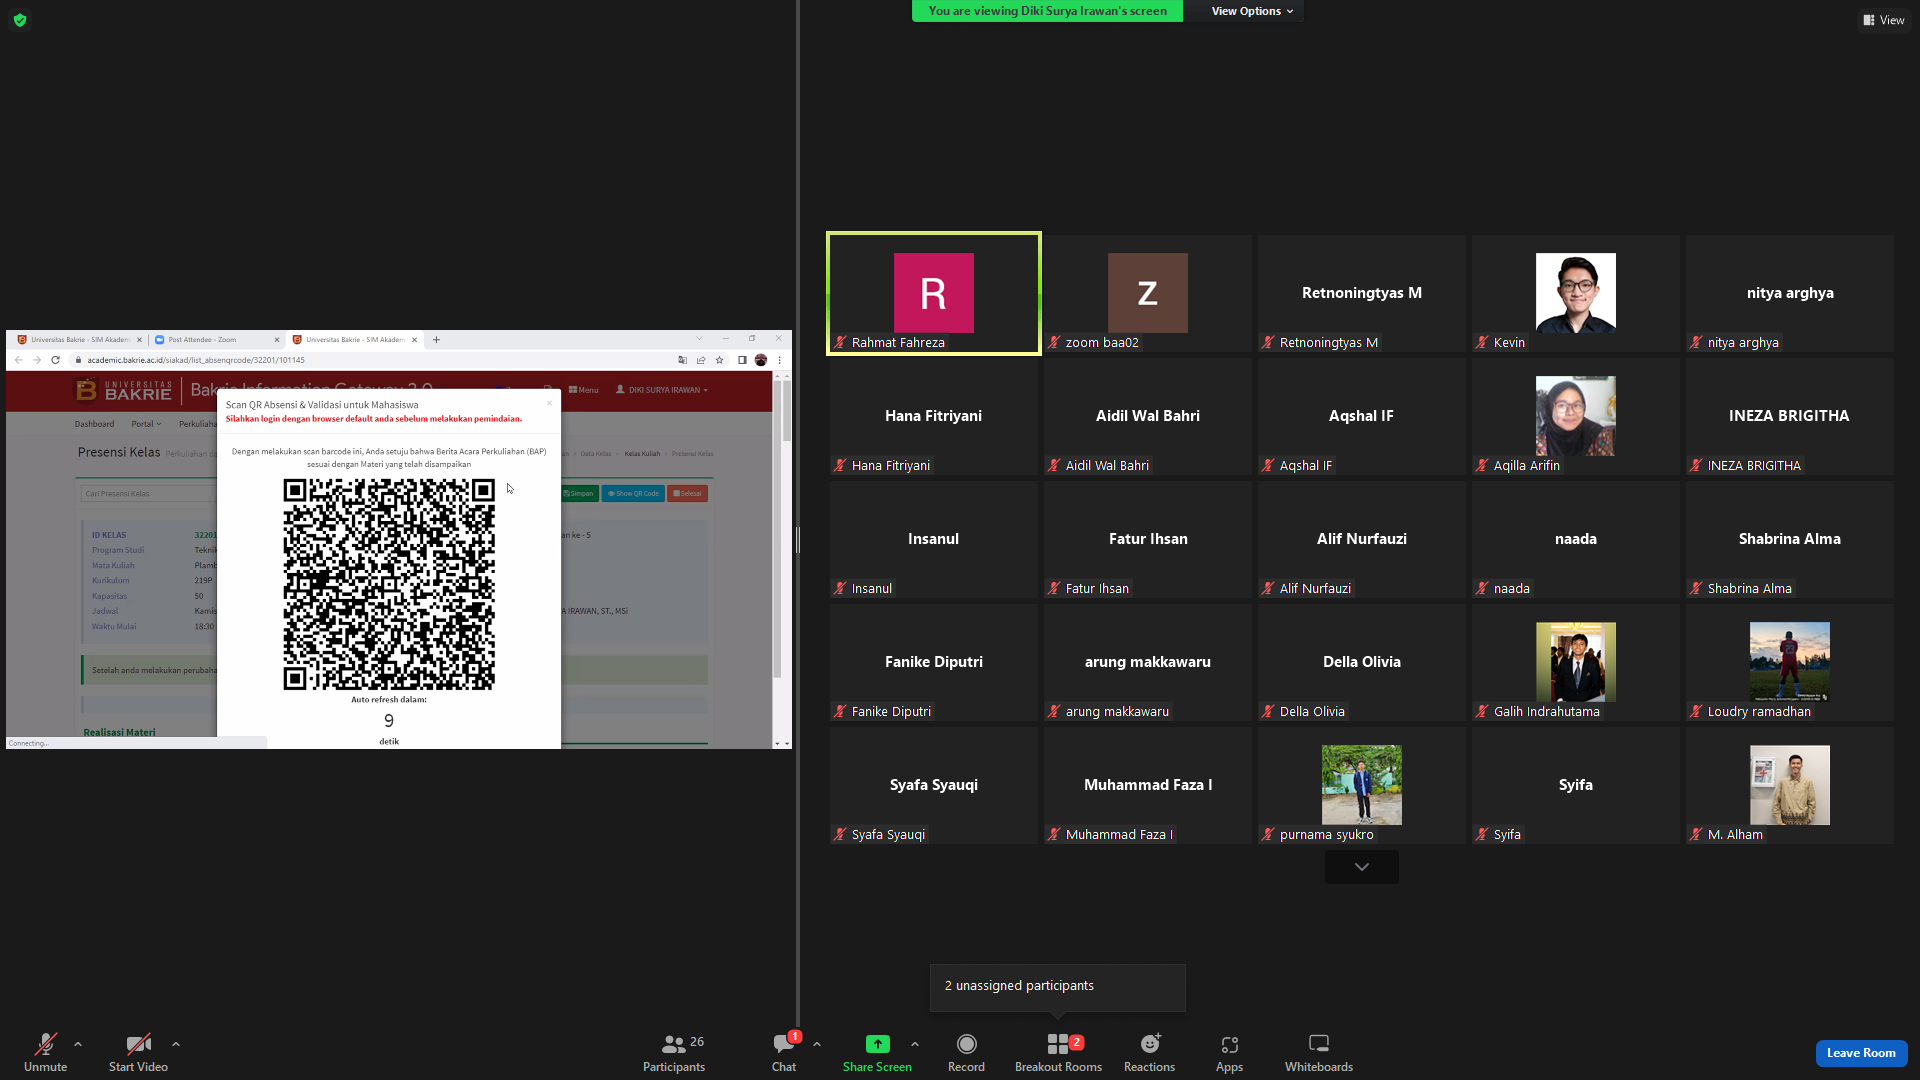Open the Chrome three-dot menu in shared screen
Image resolution: width=1920 pixels, height=1080 pixels.
(780, 360)
